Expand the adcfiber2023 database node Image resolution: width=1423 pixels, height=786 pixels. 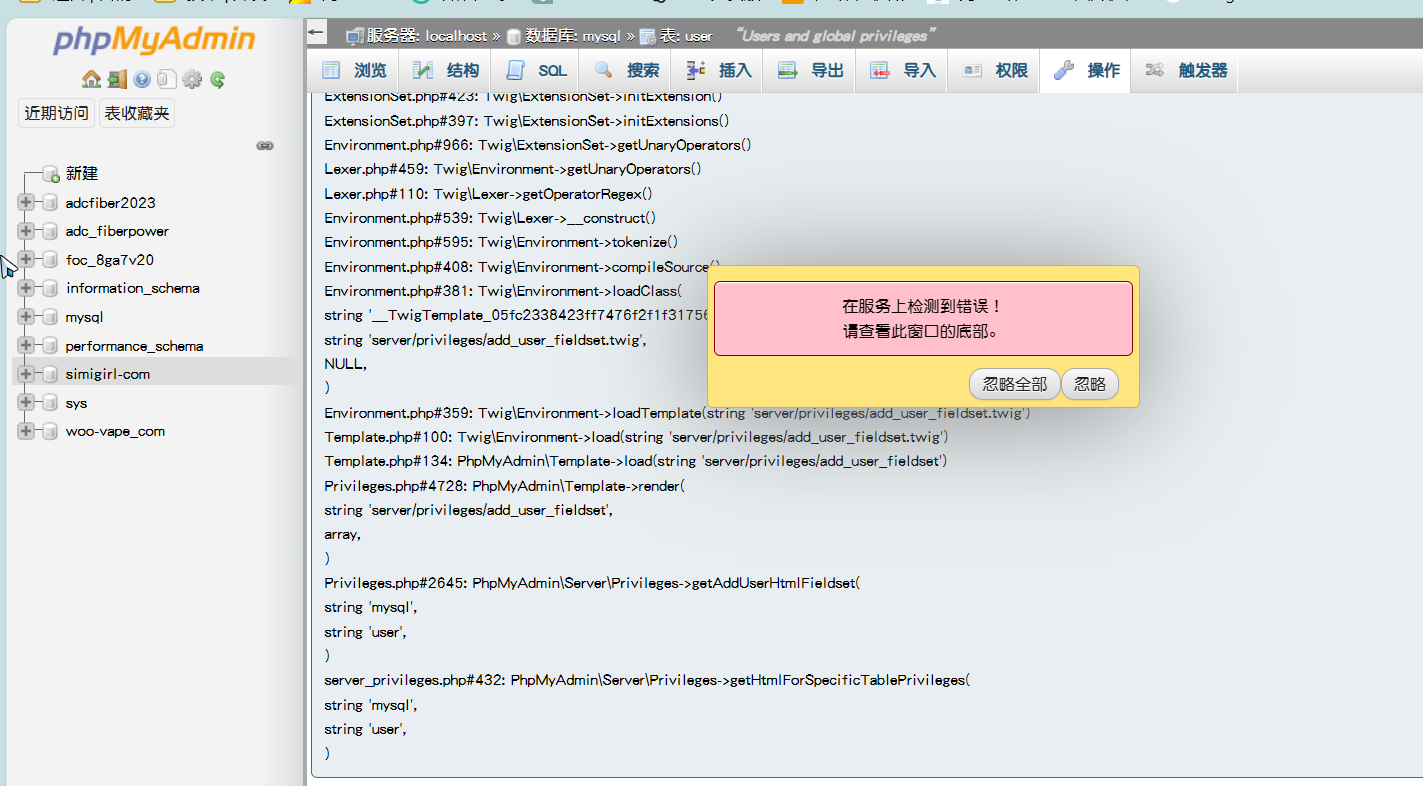point(26,203)
